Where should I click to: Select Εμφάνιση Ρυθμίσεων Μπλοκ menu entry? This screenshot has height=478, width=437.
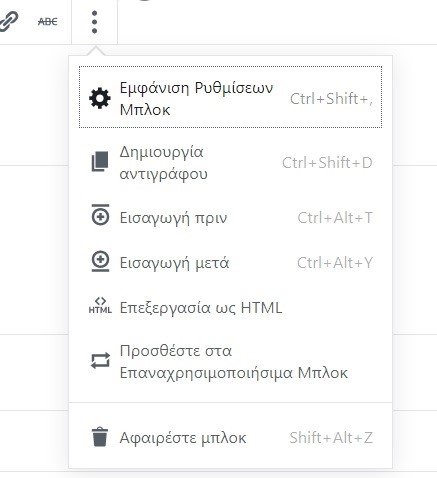(230, 97)
